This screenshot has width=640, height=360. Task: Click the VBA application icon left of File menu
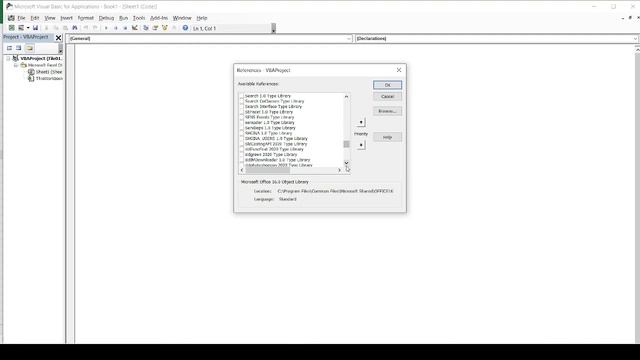pos(11,18)
